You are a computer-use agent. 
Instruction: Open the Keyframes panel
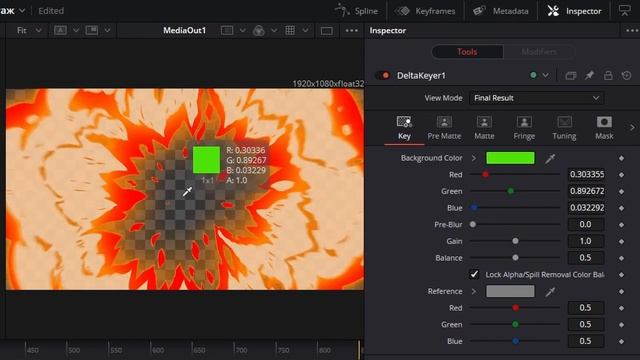click(425, 11)
